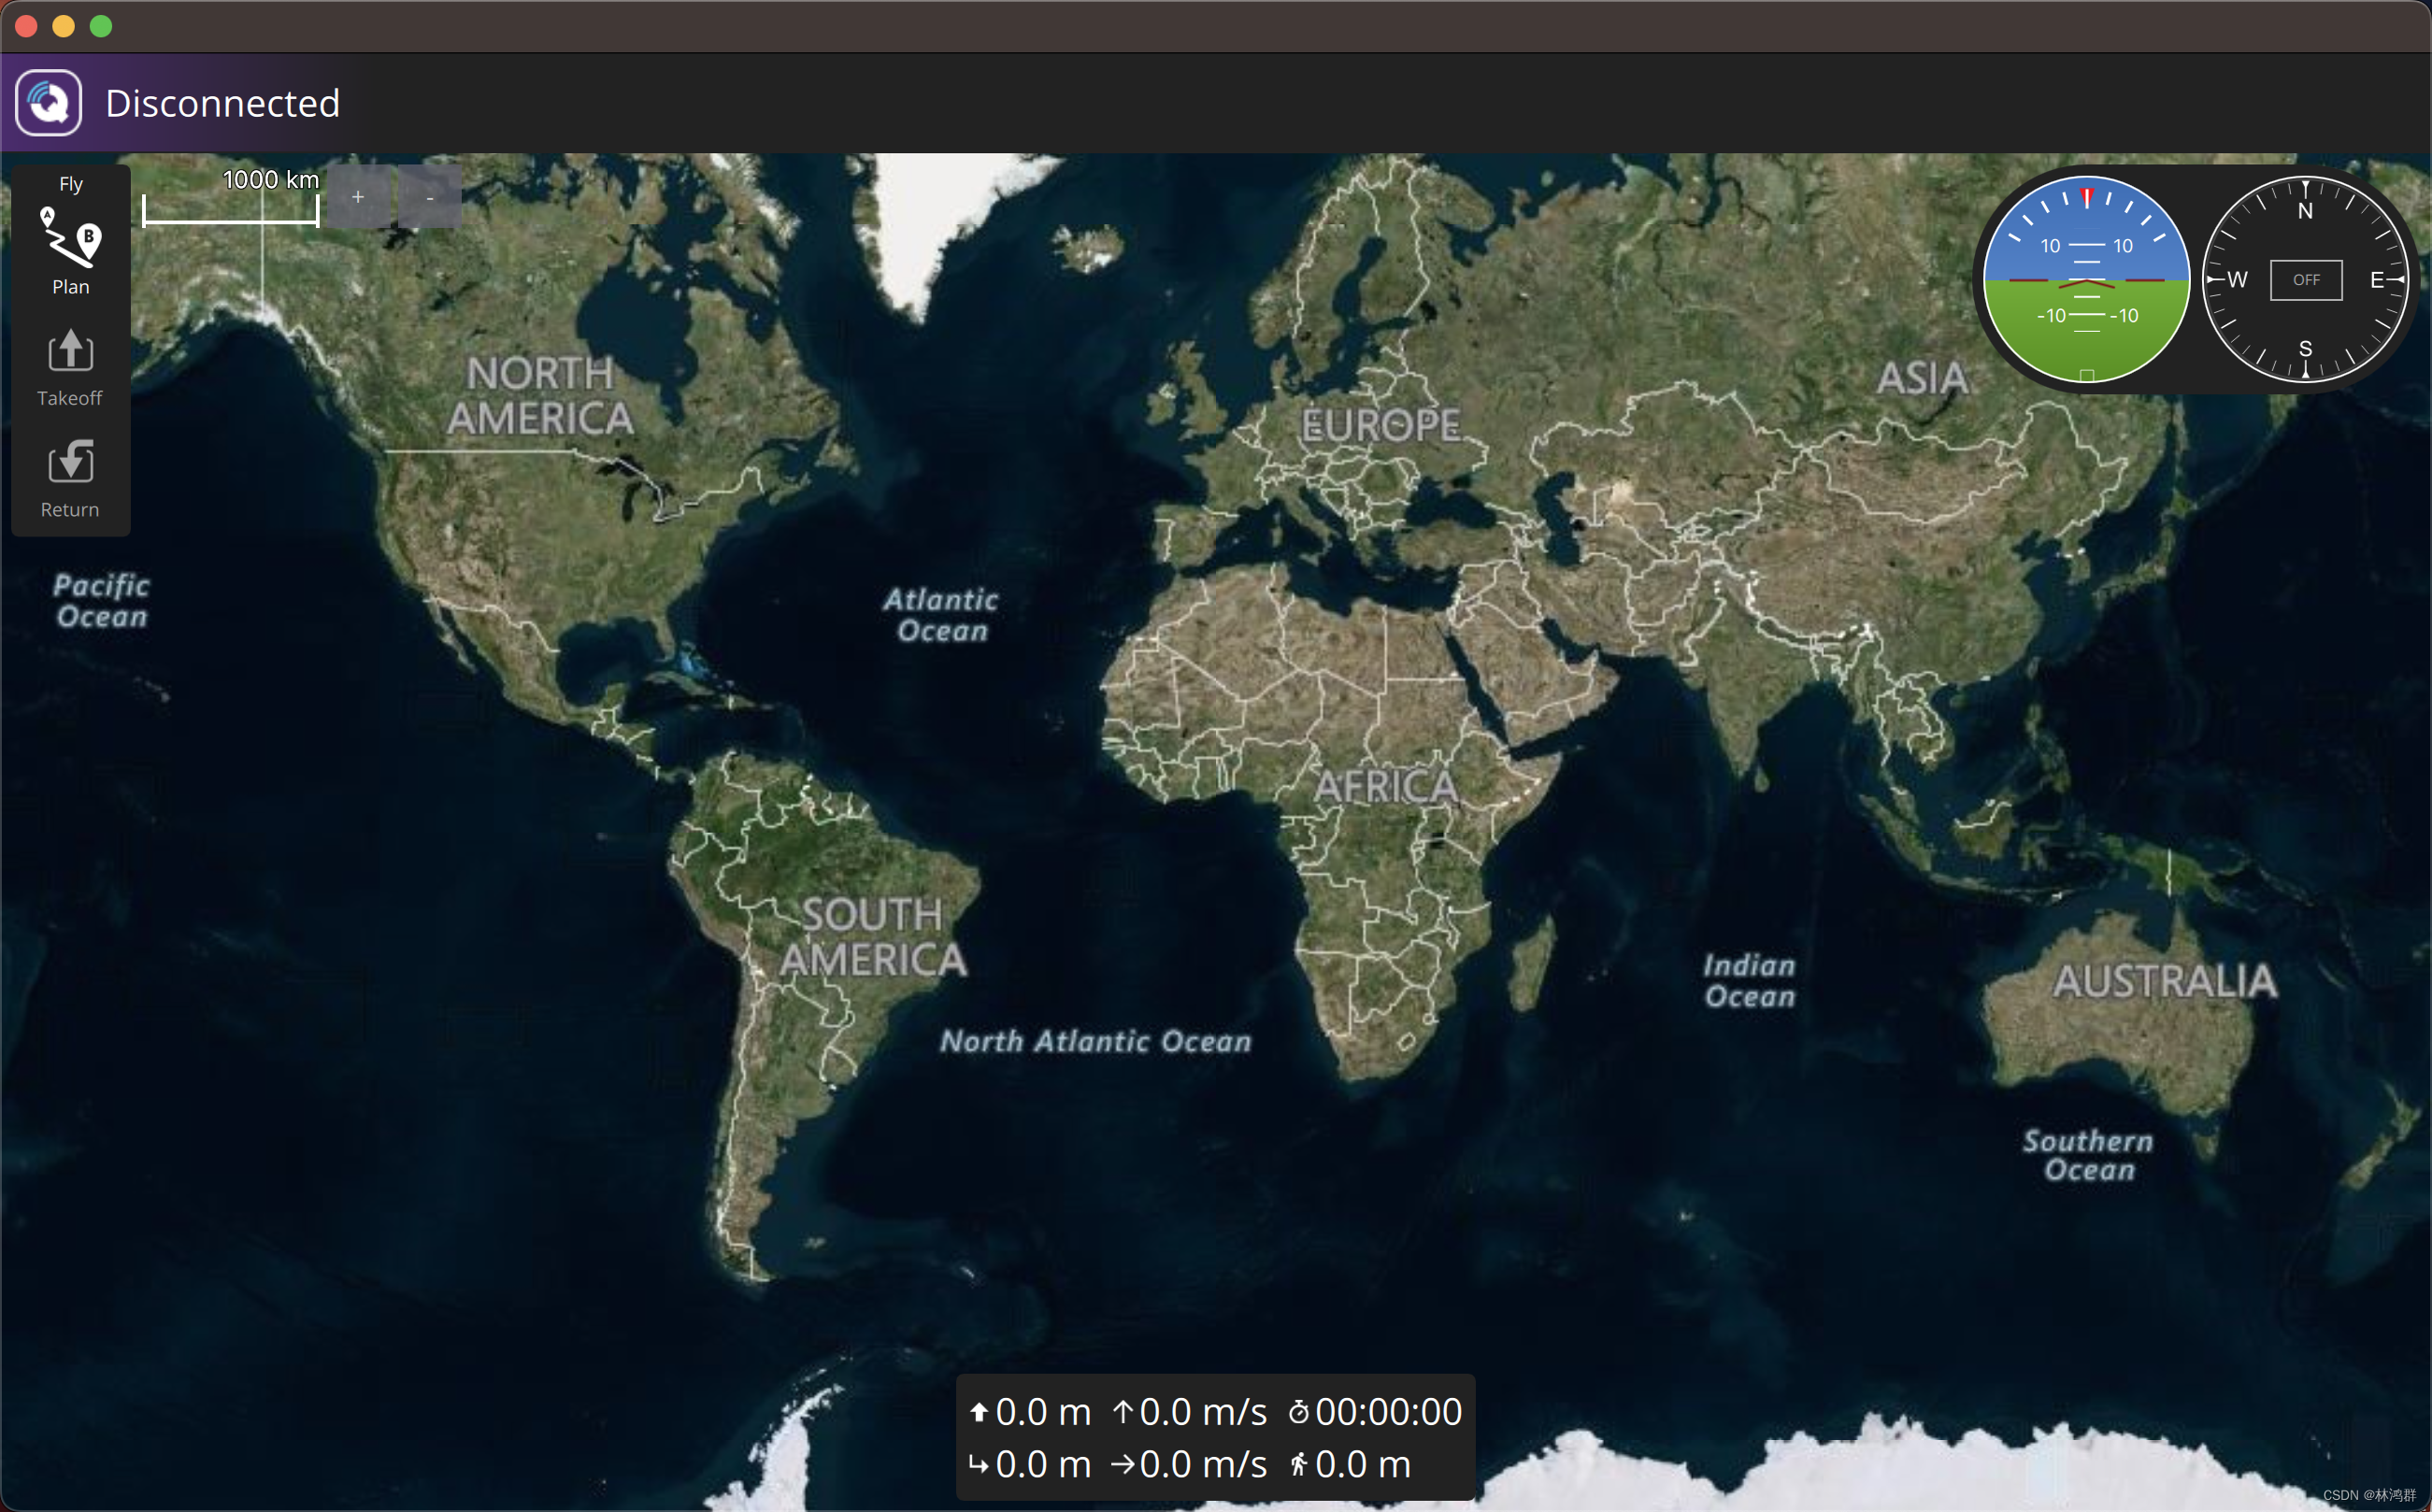This screenshot has height=1512, width=2432.
Task: Click the compass heading instrument
Action: pyautogui.click(x=2305, y=280)
